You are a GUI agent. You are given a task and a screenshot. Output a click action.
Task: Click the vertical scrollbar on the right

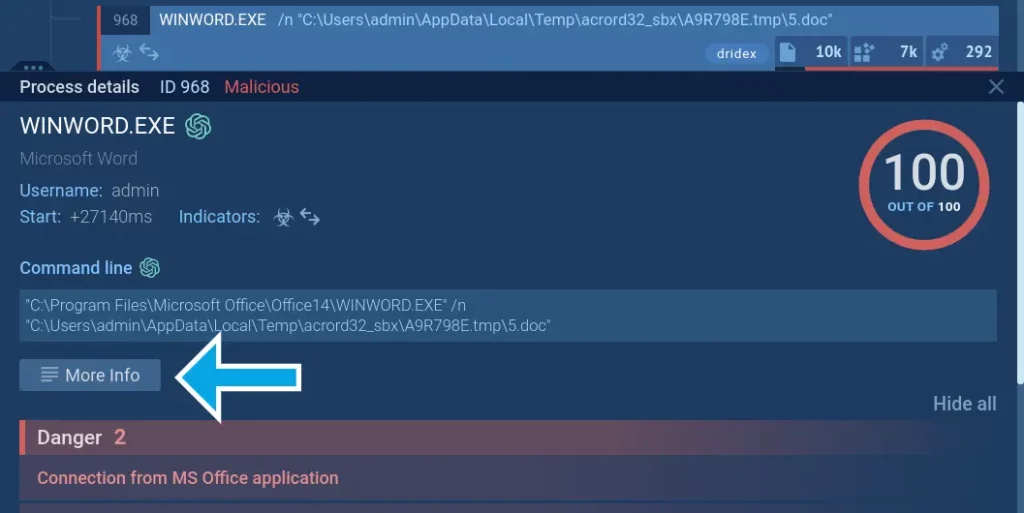(x=1019, y=240)
